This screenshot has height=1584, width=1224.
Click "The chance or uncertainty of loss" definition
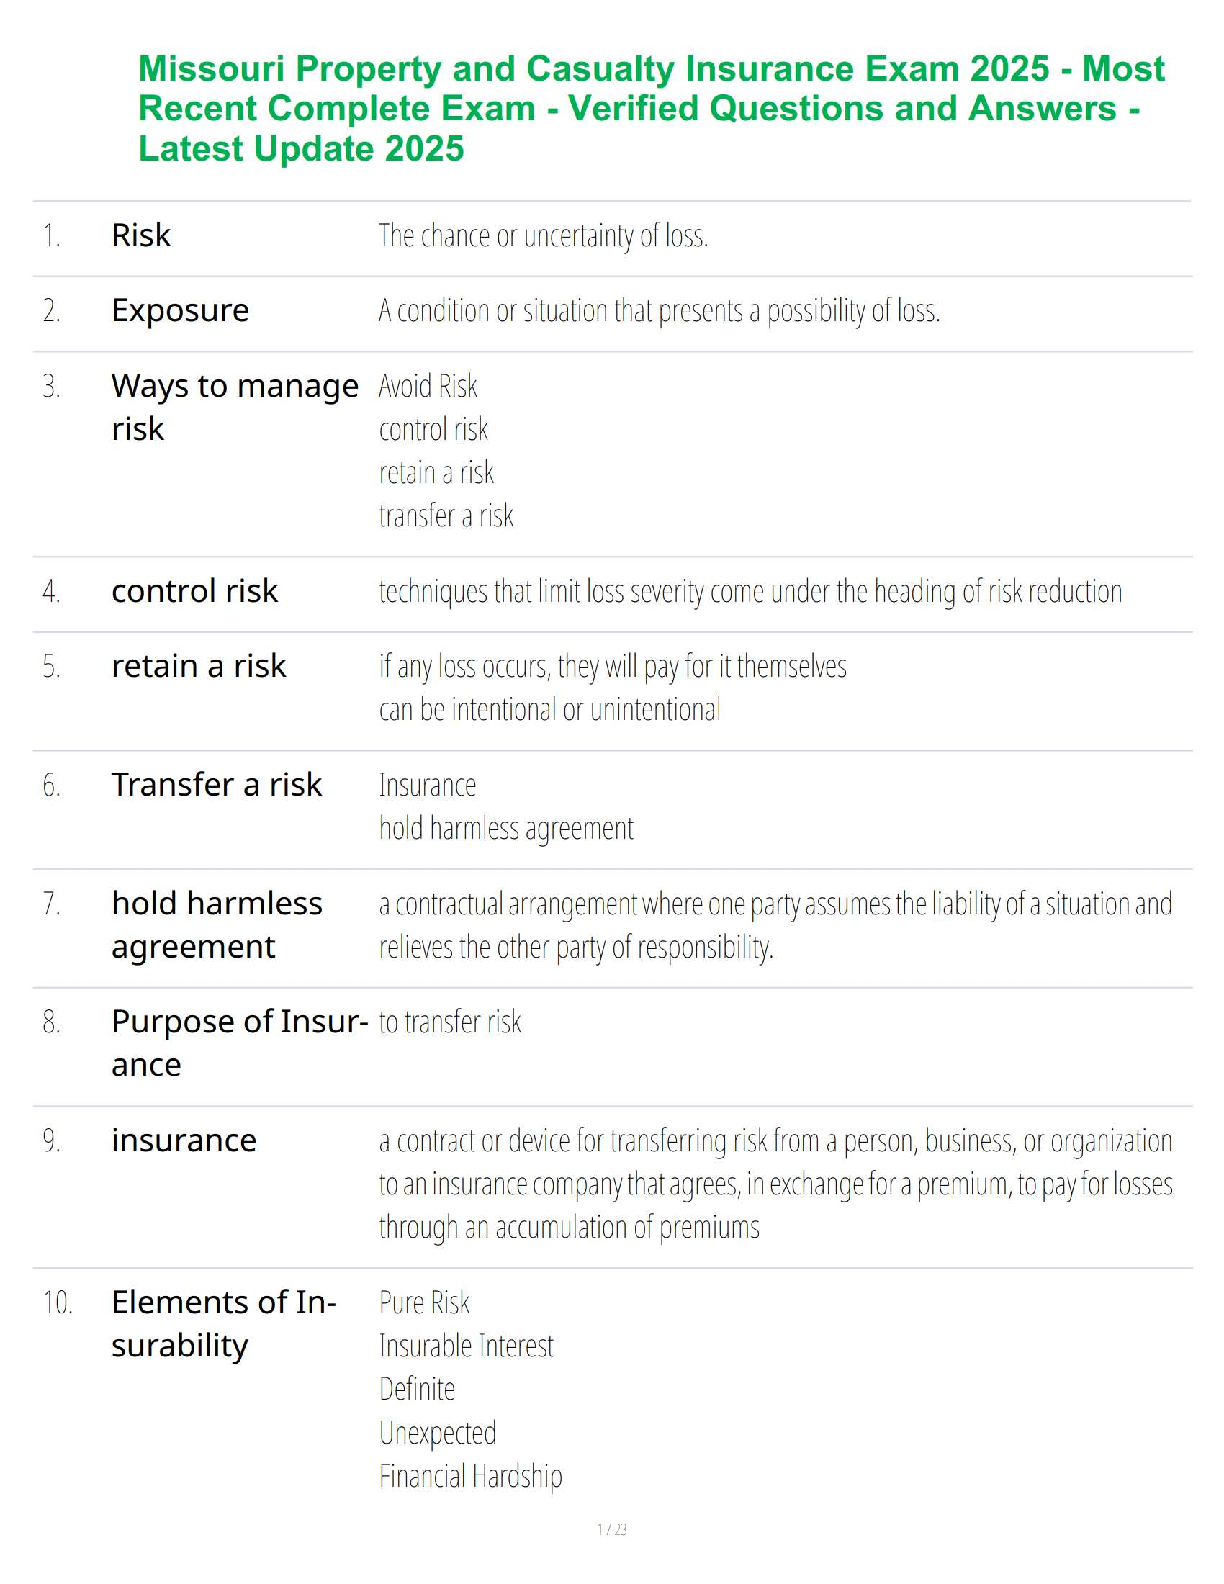point(543,236)
